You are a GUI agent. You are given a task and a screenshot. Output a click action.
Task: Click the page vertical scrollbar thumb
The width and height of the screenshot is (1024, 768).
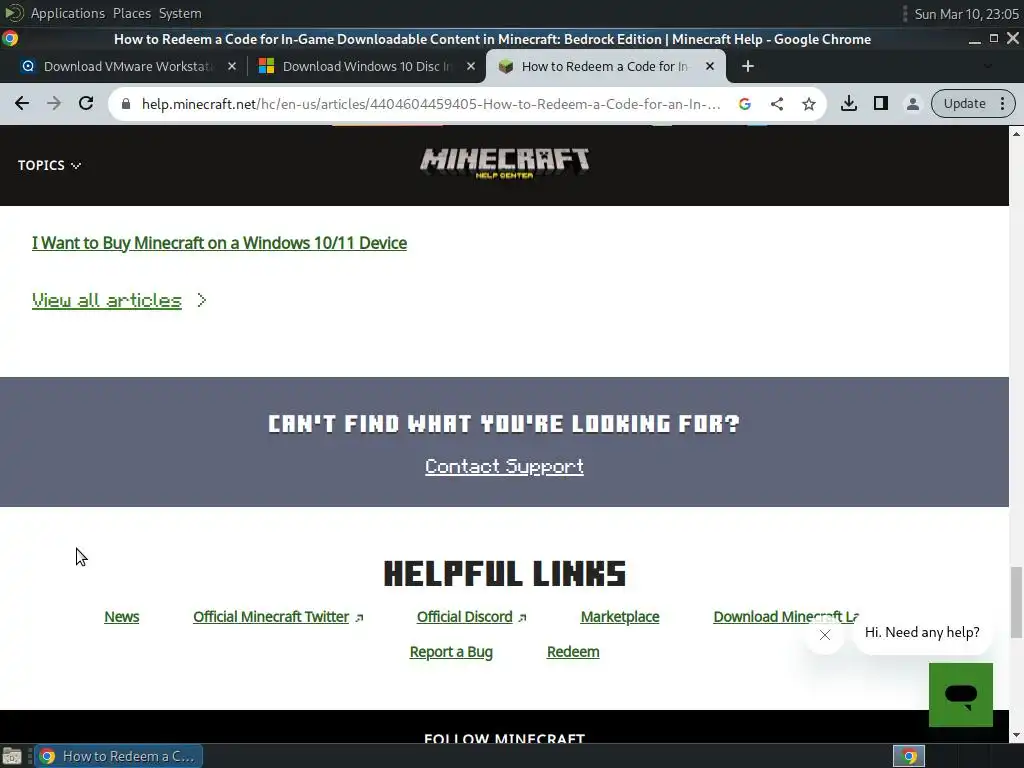[x=1016, y=602]
